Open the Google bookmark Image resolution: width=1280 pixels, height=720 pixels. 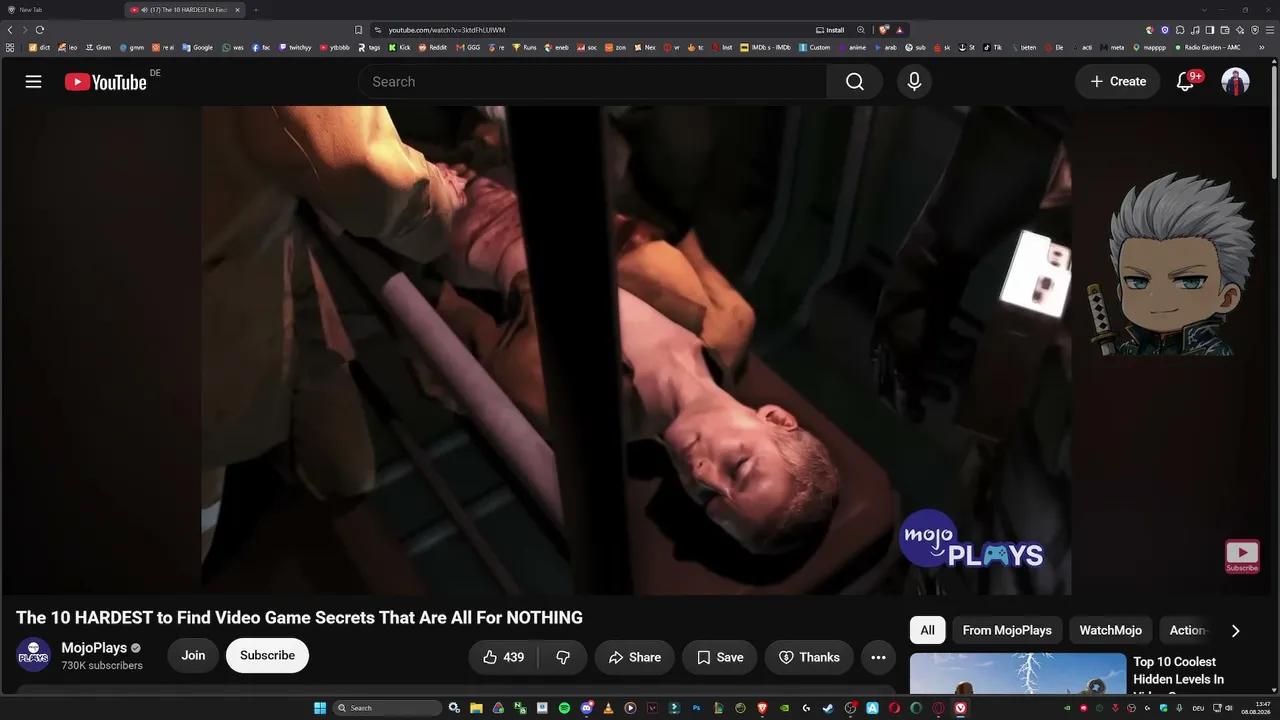pyautogui.click(x=197, y=47)
